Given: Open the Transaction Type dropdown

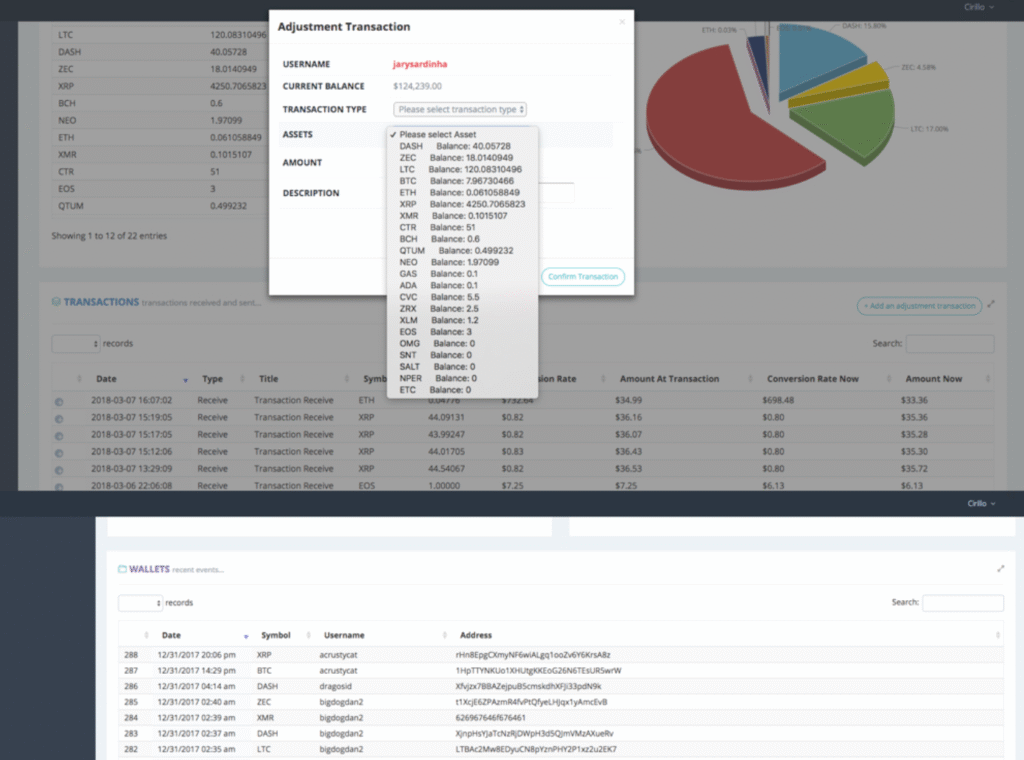Looking at the screenshot, I should 460,110.
